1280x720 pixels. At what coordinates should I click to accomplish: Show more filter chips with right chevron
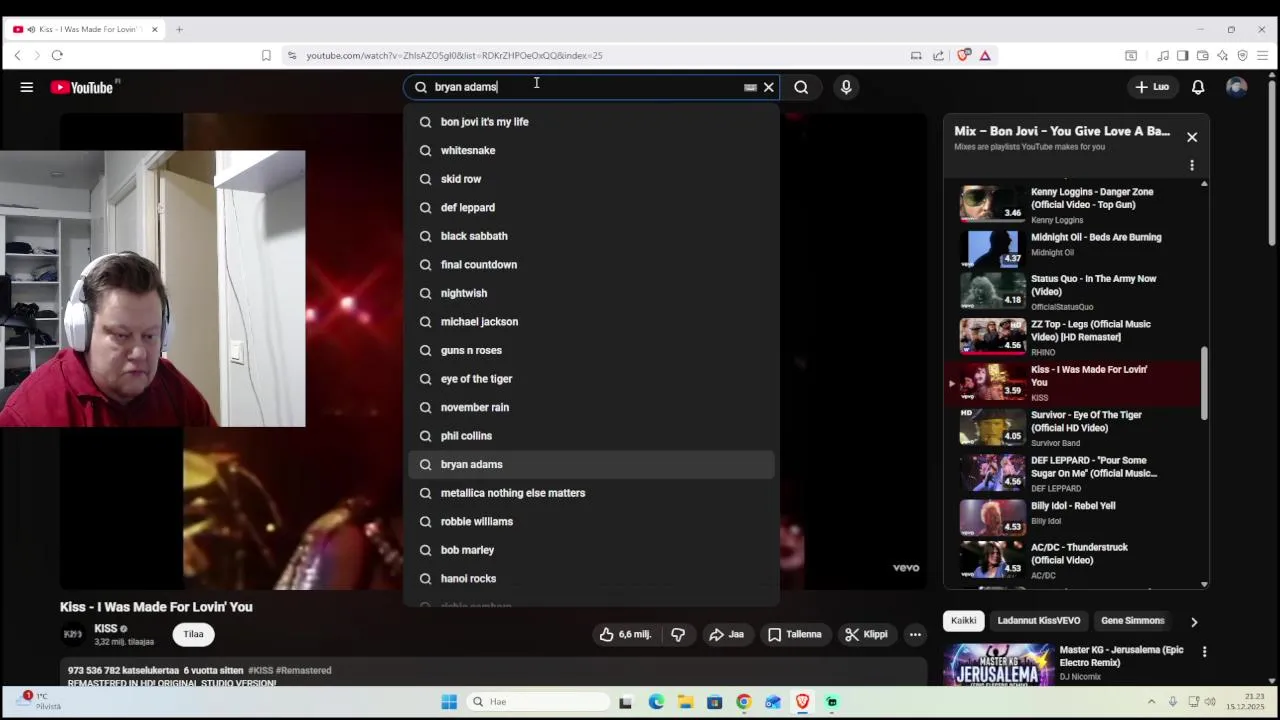(x=1194, y=622)
